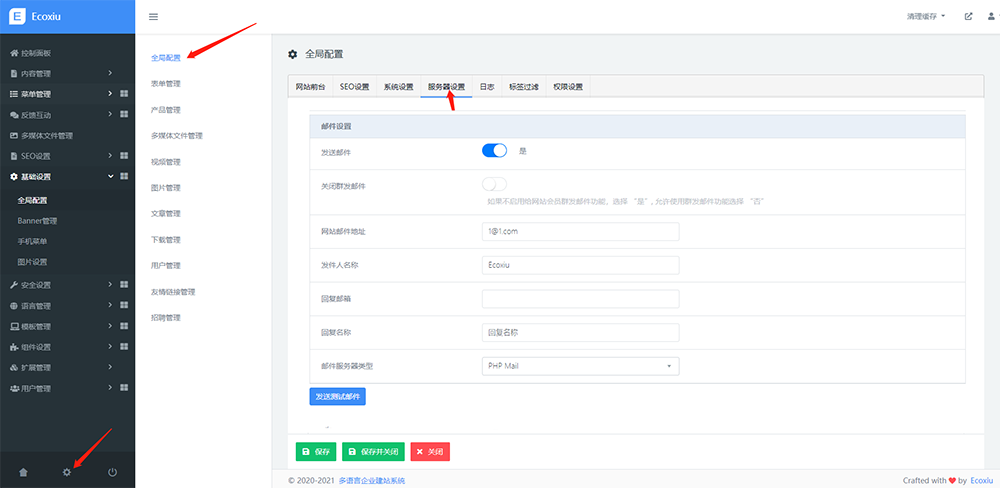Screen dimensions: 1000x488
Task: Click the green 保存 button
Action: (x=316, y=452)
